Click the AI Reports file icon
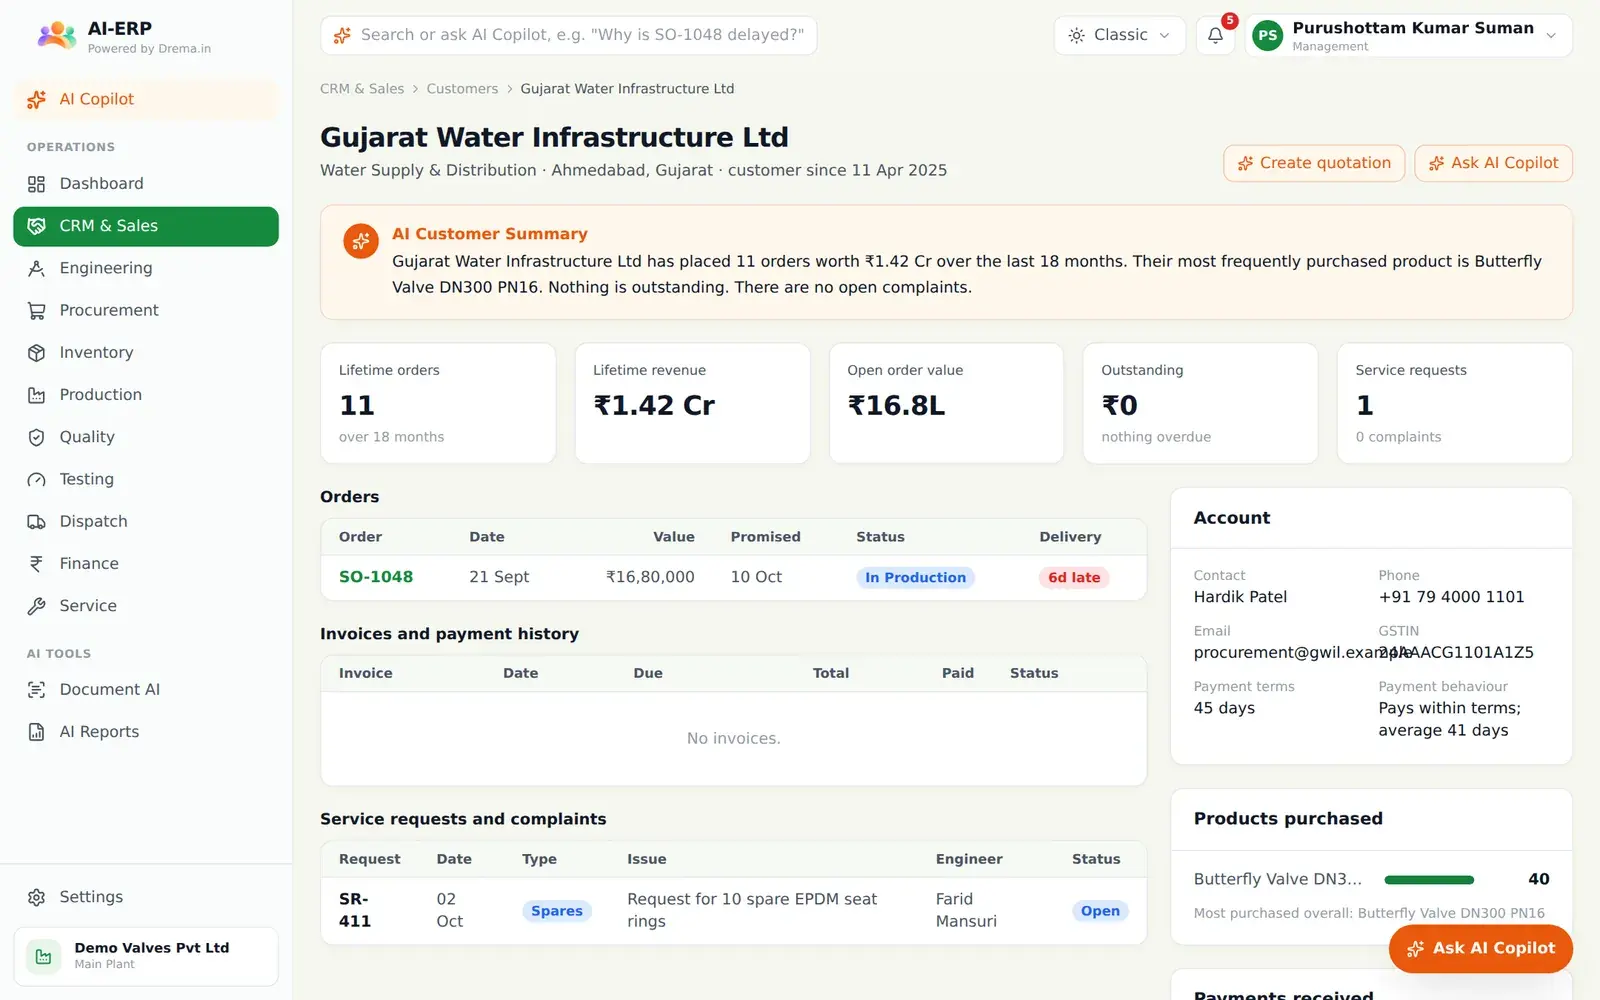The image size is (1600, 1000). tap(37, 732)
